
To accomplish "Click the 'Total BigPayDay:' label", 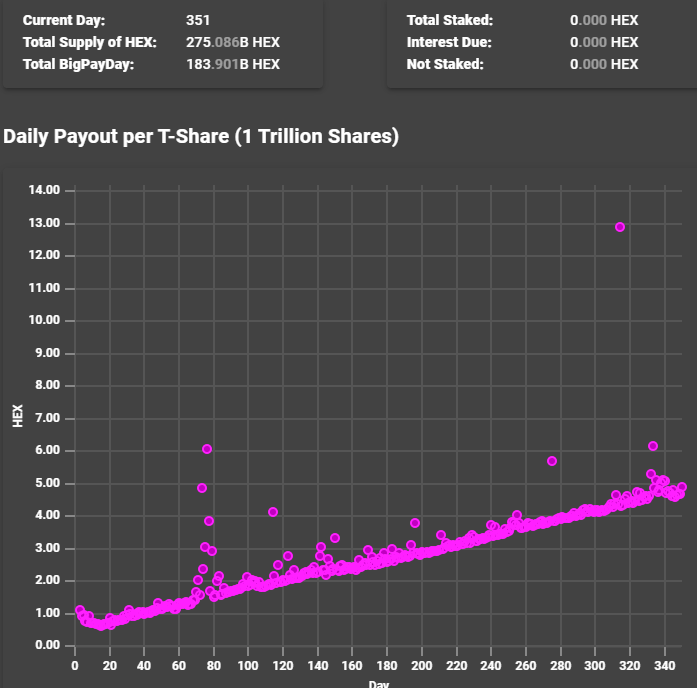I will 78,64.
